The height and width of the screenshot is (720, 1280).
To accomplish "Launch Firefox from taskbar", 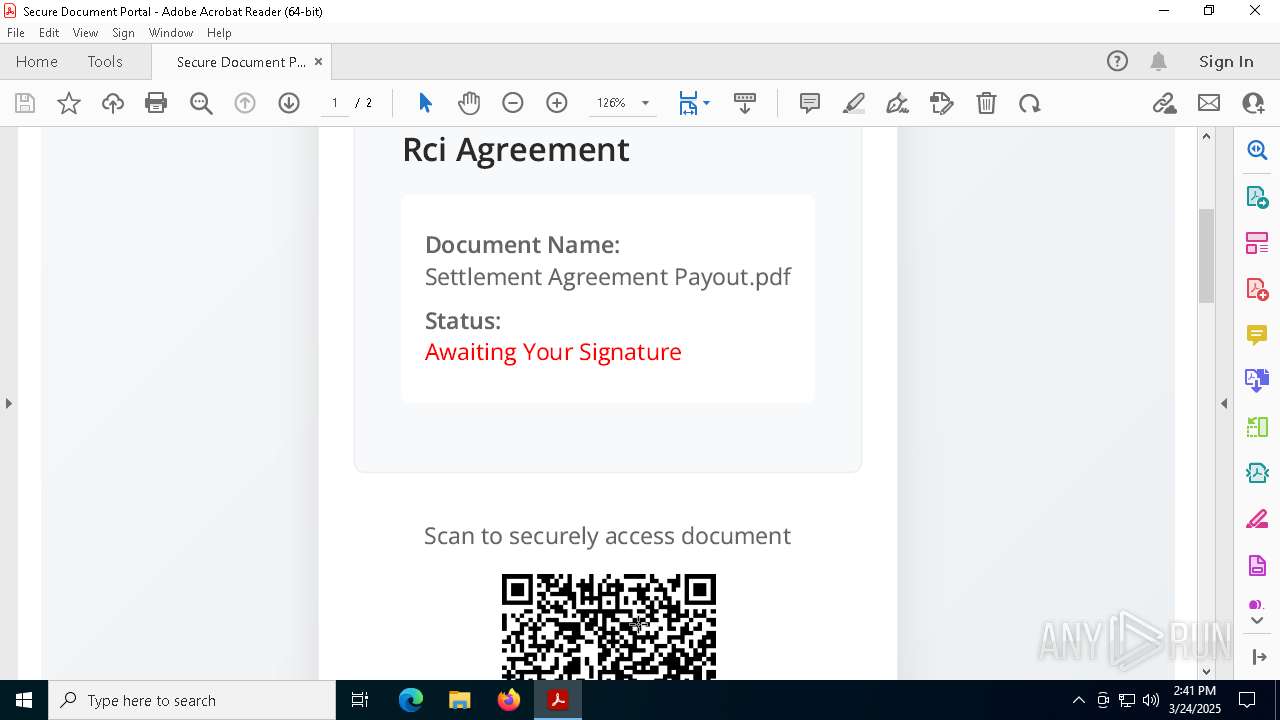I will [x=509, y=700].
